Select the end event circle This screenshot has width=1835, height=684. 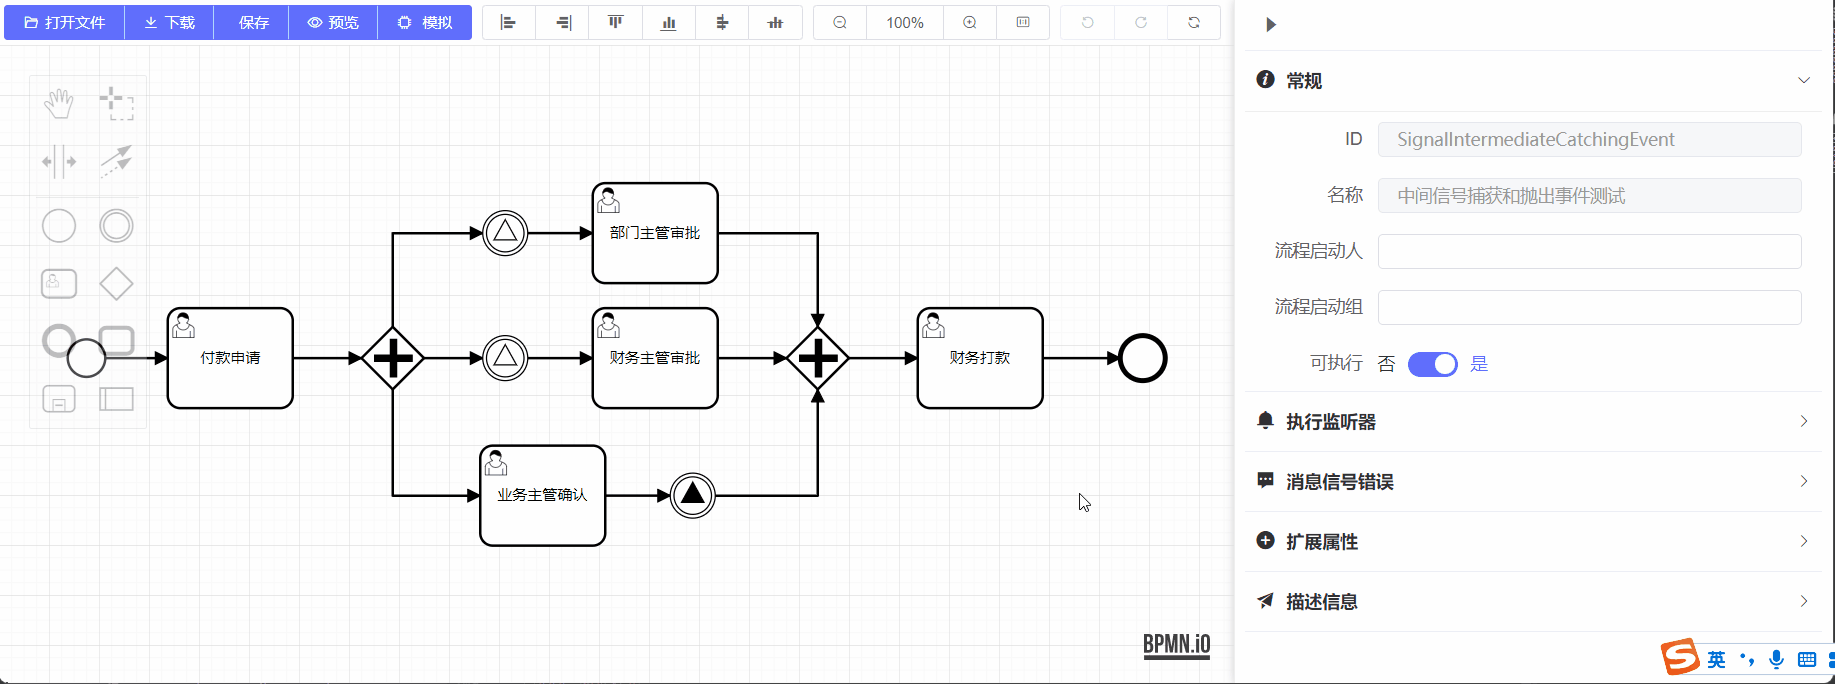(x=1143, y=358)
